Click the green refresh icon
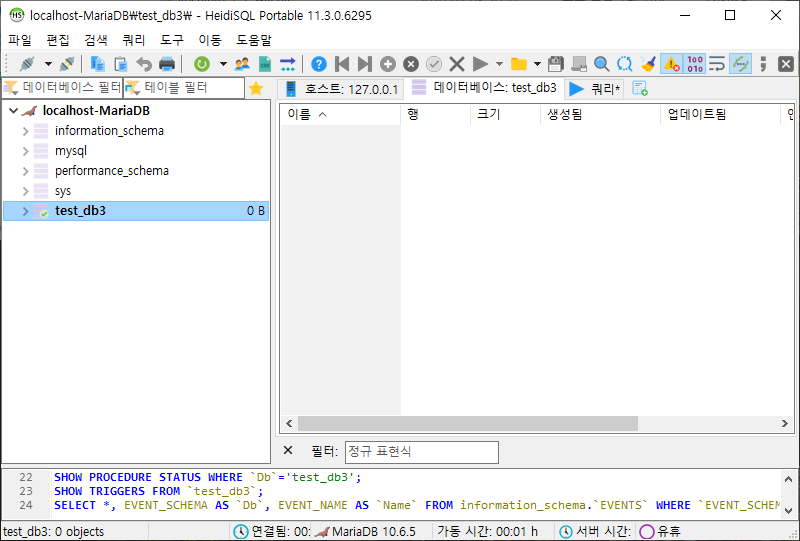Viewport: 800px width, 541px height. click(202, 64)
